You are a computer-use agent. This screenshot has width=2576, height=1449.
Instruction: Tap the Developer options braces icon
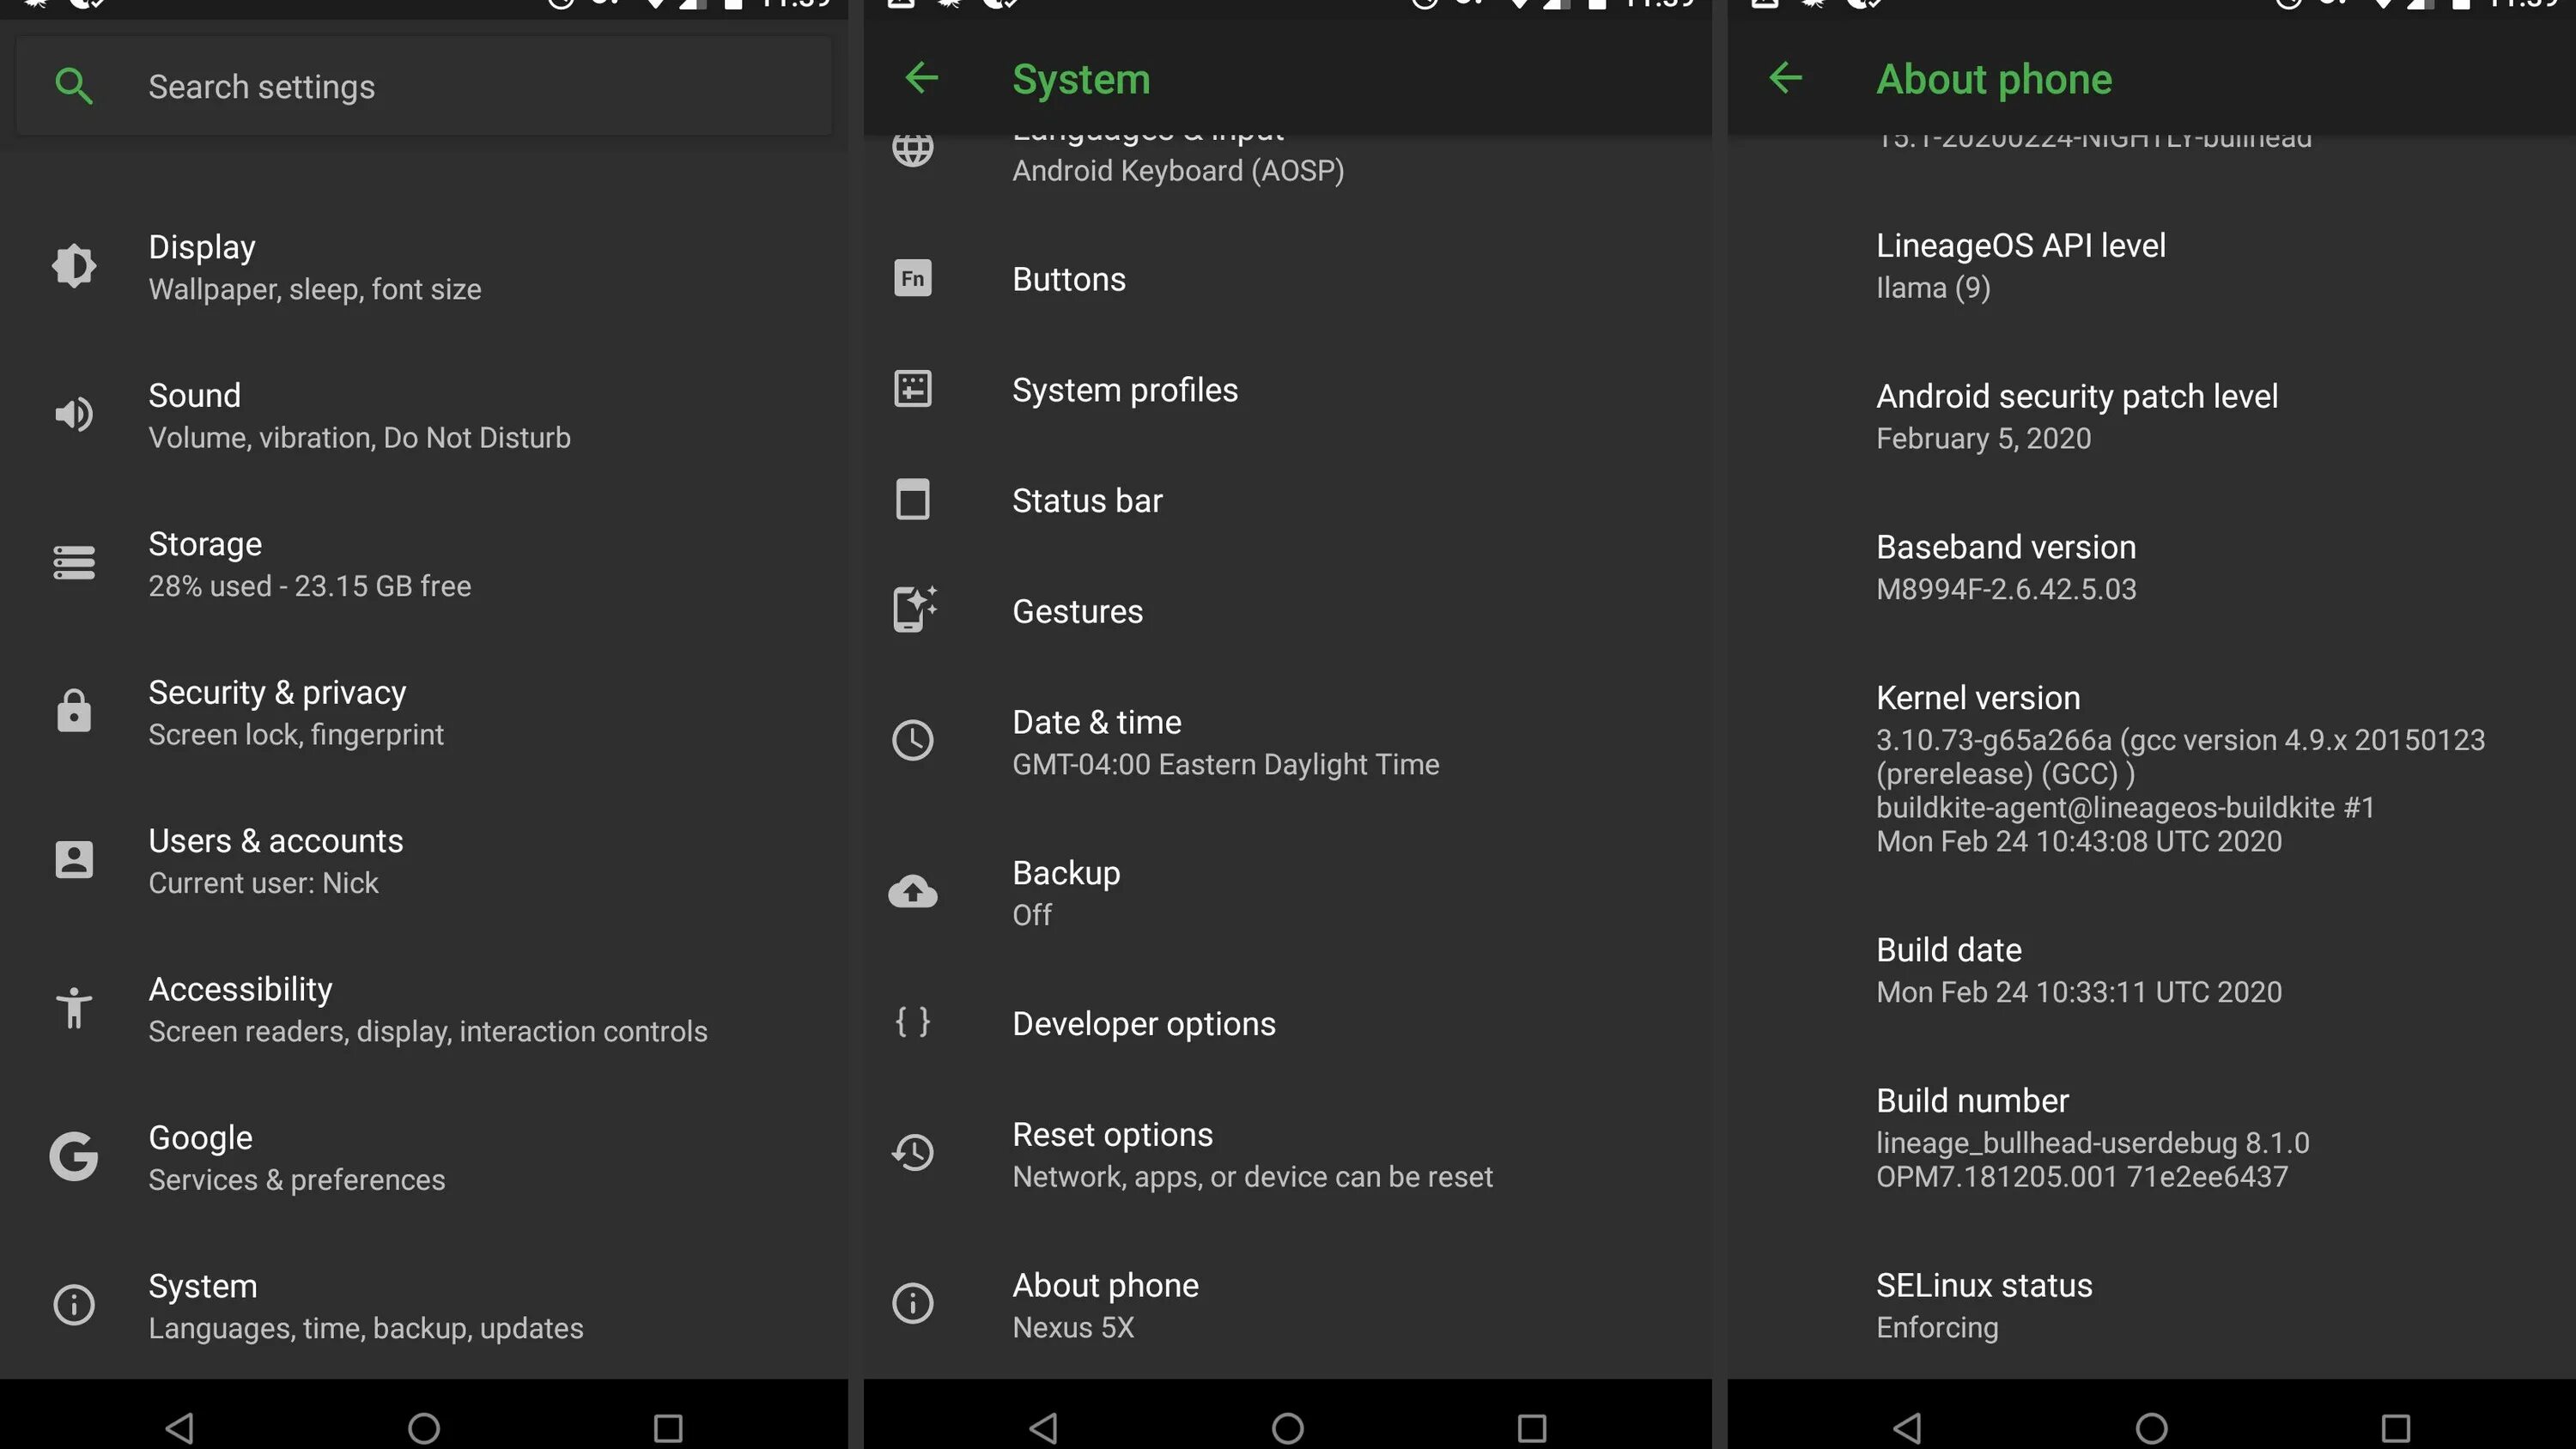(x=913, y=1022)
